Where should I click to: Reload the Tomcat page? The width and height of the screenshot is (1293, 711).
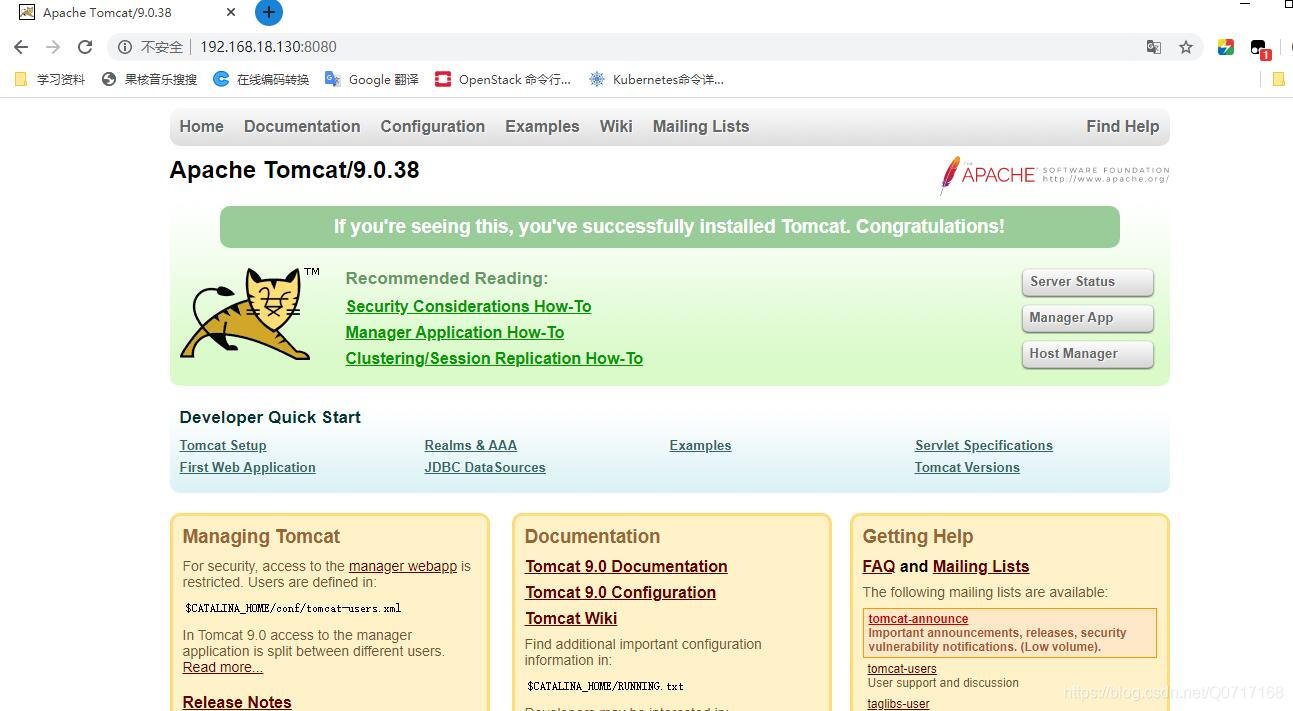tap(85, 47)
